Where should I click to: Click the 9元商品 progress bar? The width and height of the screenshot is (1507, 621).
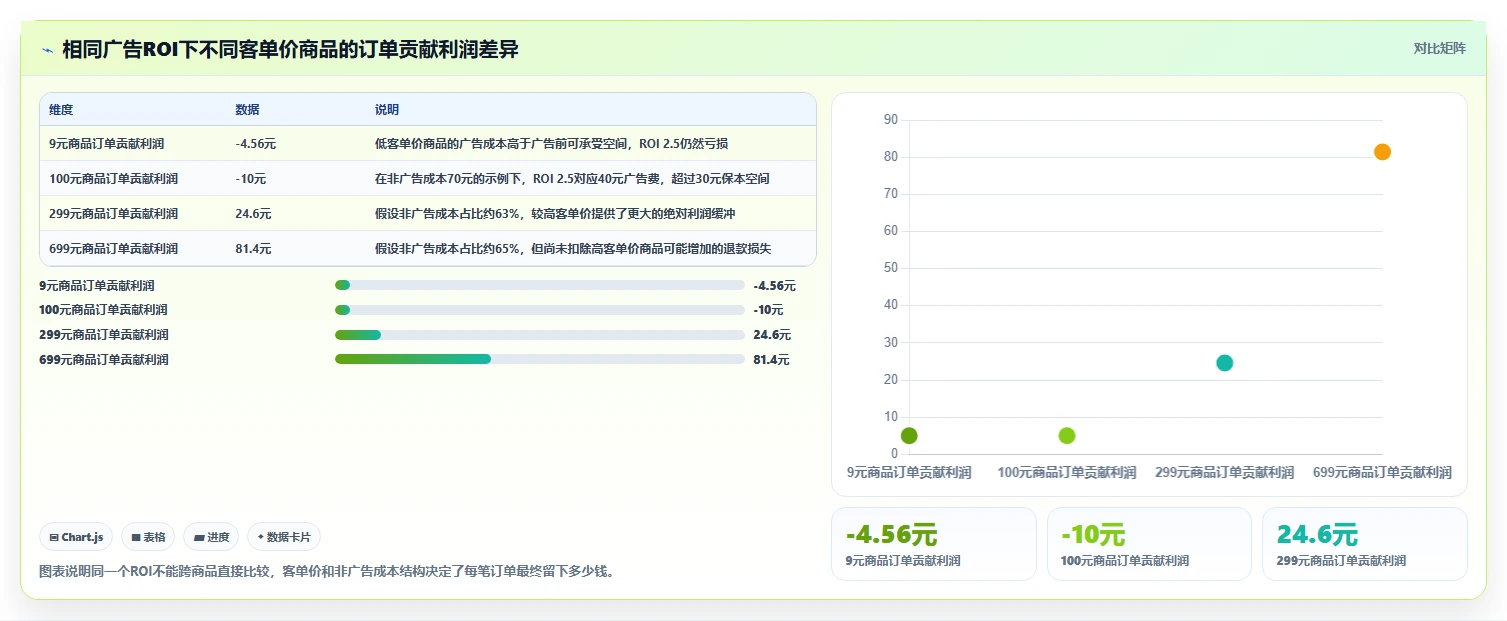(x=540, y=285)
